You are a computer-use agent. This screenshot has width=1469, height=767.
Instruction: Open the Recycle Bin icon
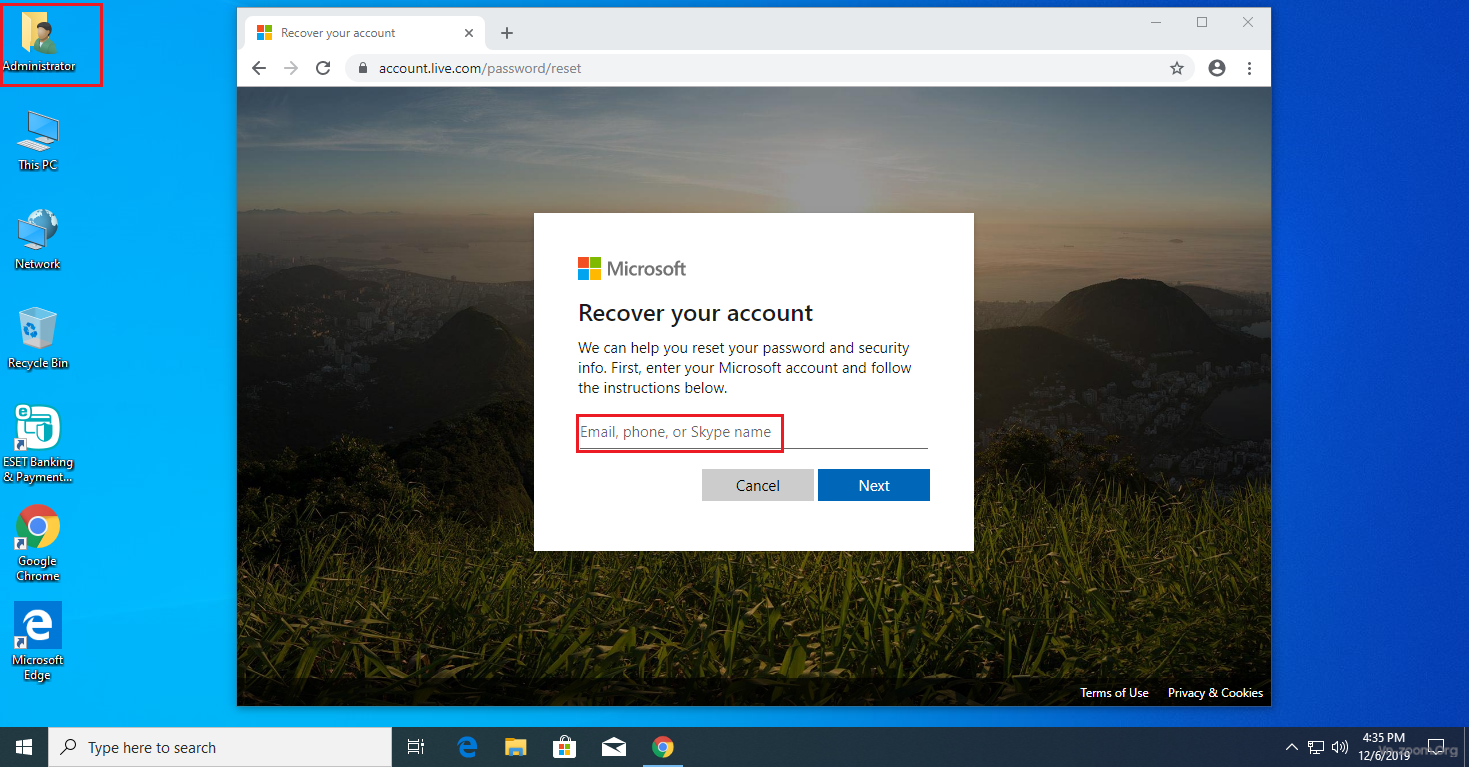pos(38,339)
